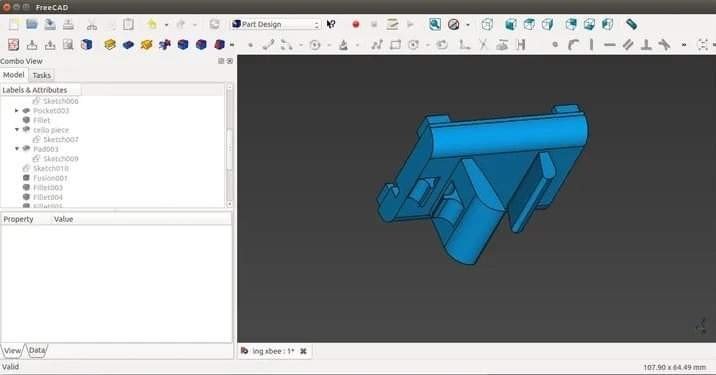The image size is (716, 375).
Task: Click the blue Pocket tool
Action: coord(128,45)
